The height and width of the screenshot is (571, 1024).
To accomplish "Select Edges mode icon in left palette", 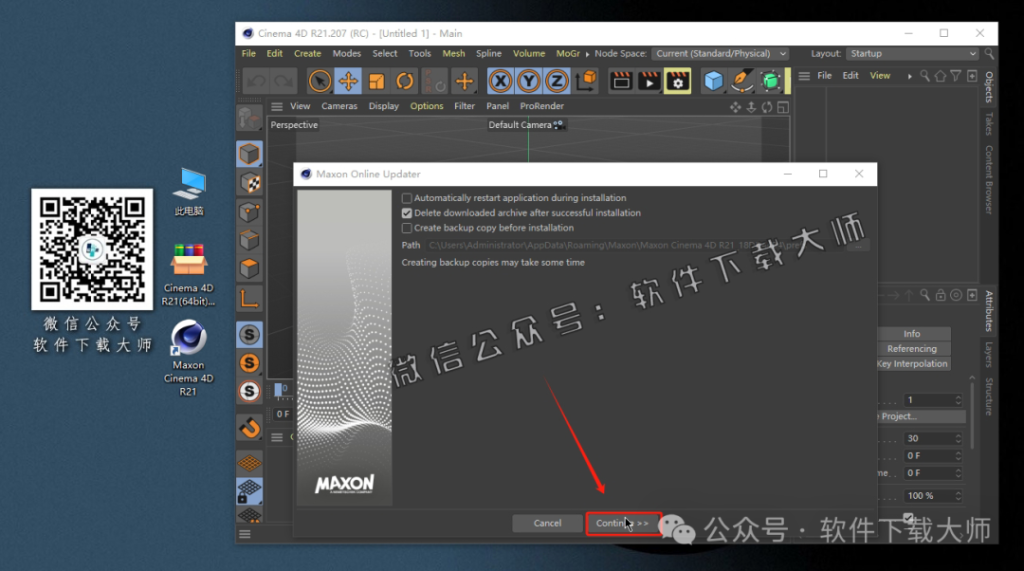I will click(x=249, y=240).
